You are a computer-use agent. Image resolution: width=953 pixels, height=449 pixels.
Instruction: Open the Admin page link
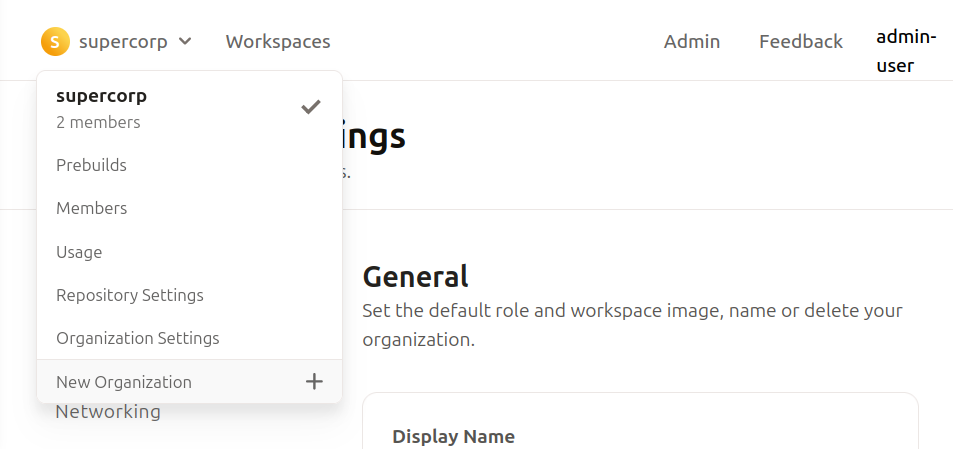(692, 42)
